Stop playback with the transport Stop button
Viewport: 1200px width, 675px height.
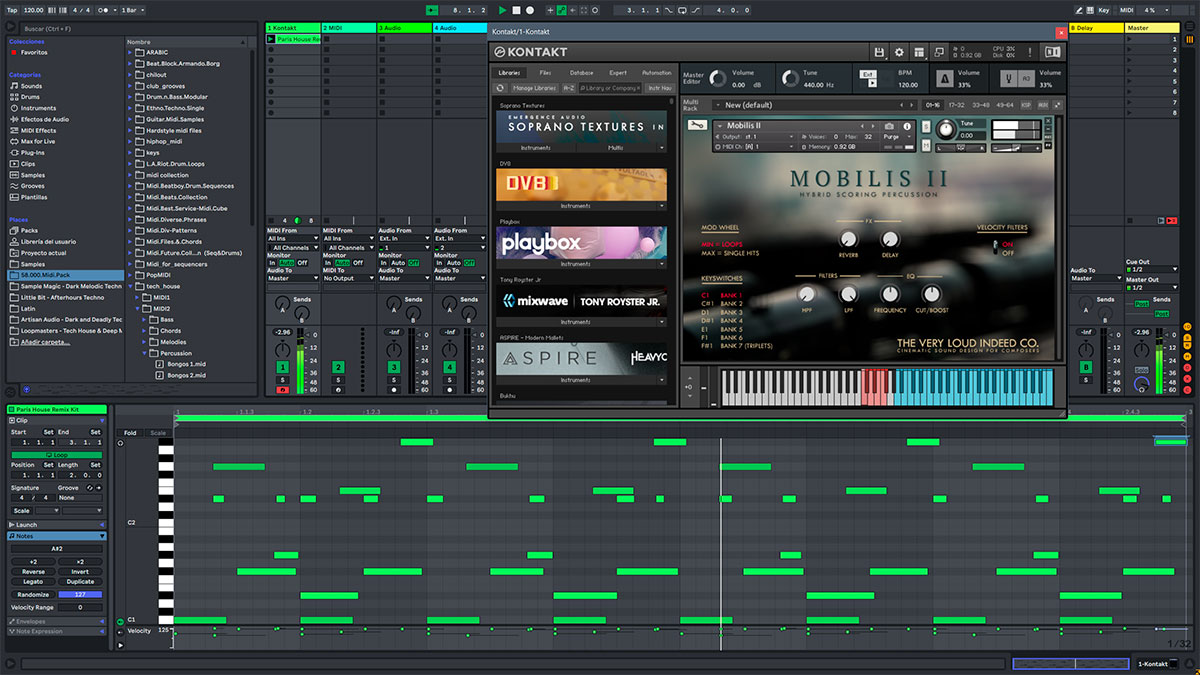(516, 10)
